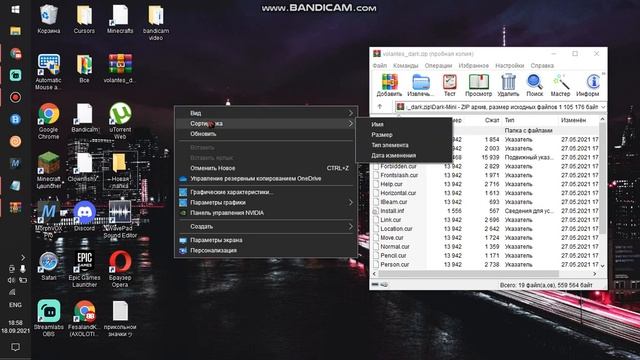Click the Удалить trash icon in WinRAR
Viewport: 640px width, 360px height.
[x=508, y=85]
